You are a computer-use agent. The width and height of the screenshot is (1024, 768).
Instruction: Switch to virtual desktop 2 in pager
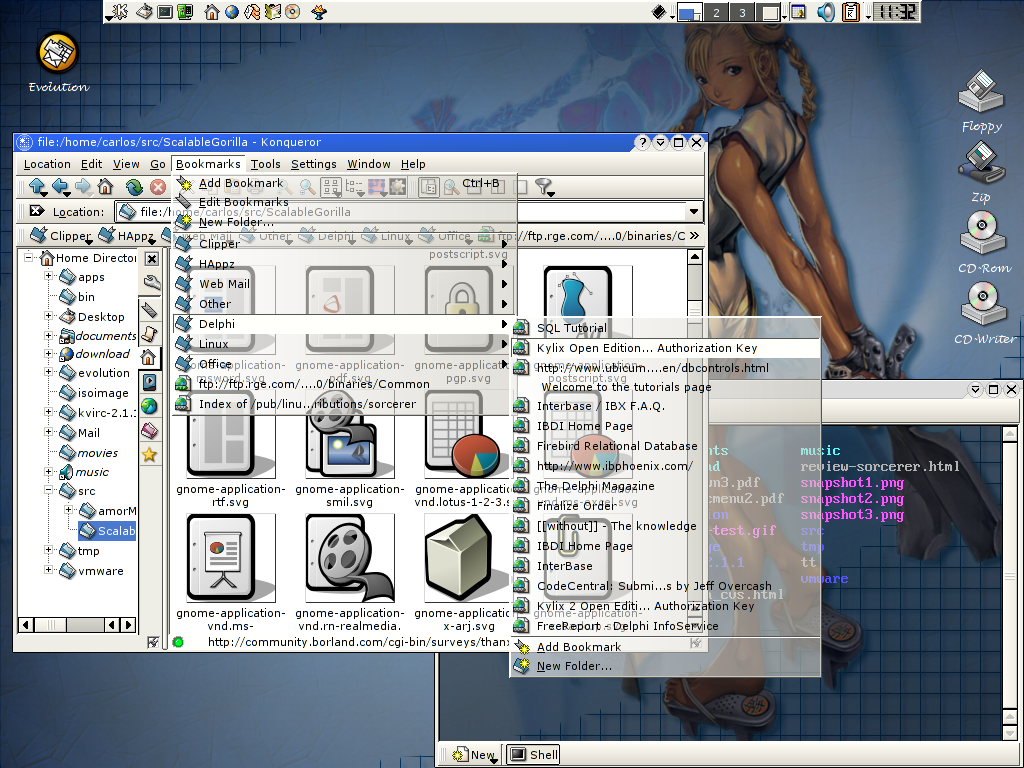[716, 12]
